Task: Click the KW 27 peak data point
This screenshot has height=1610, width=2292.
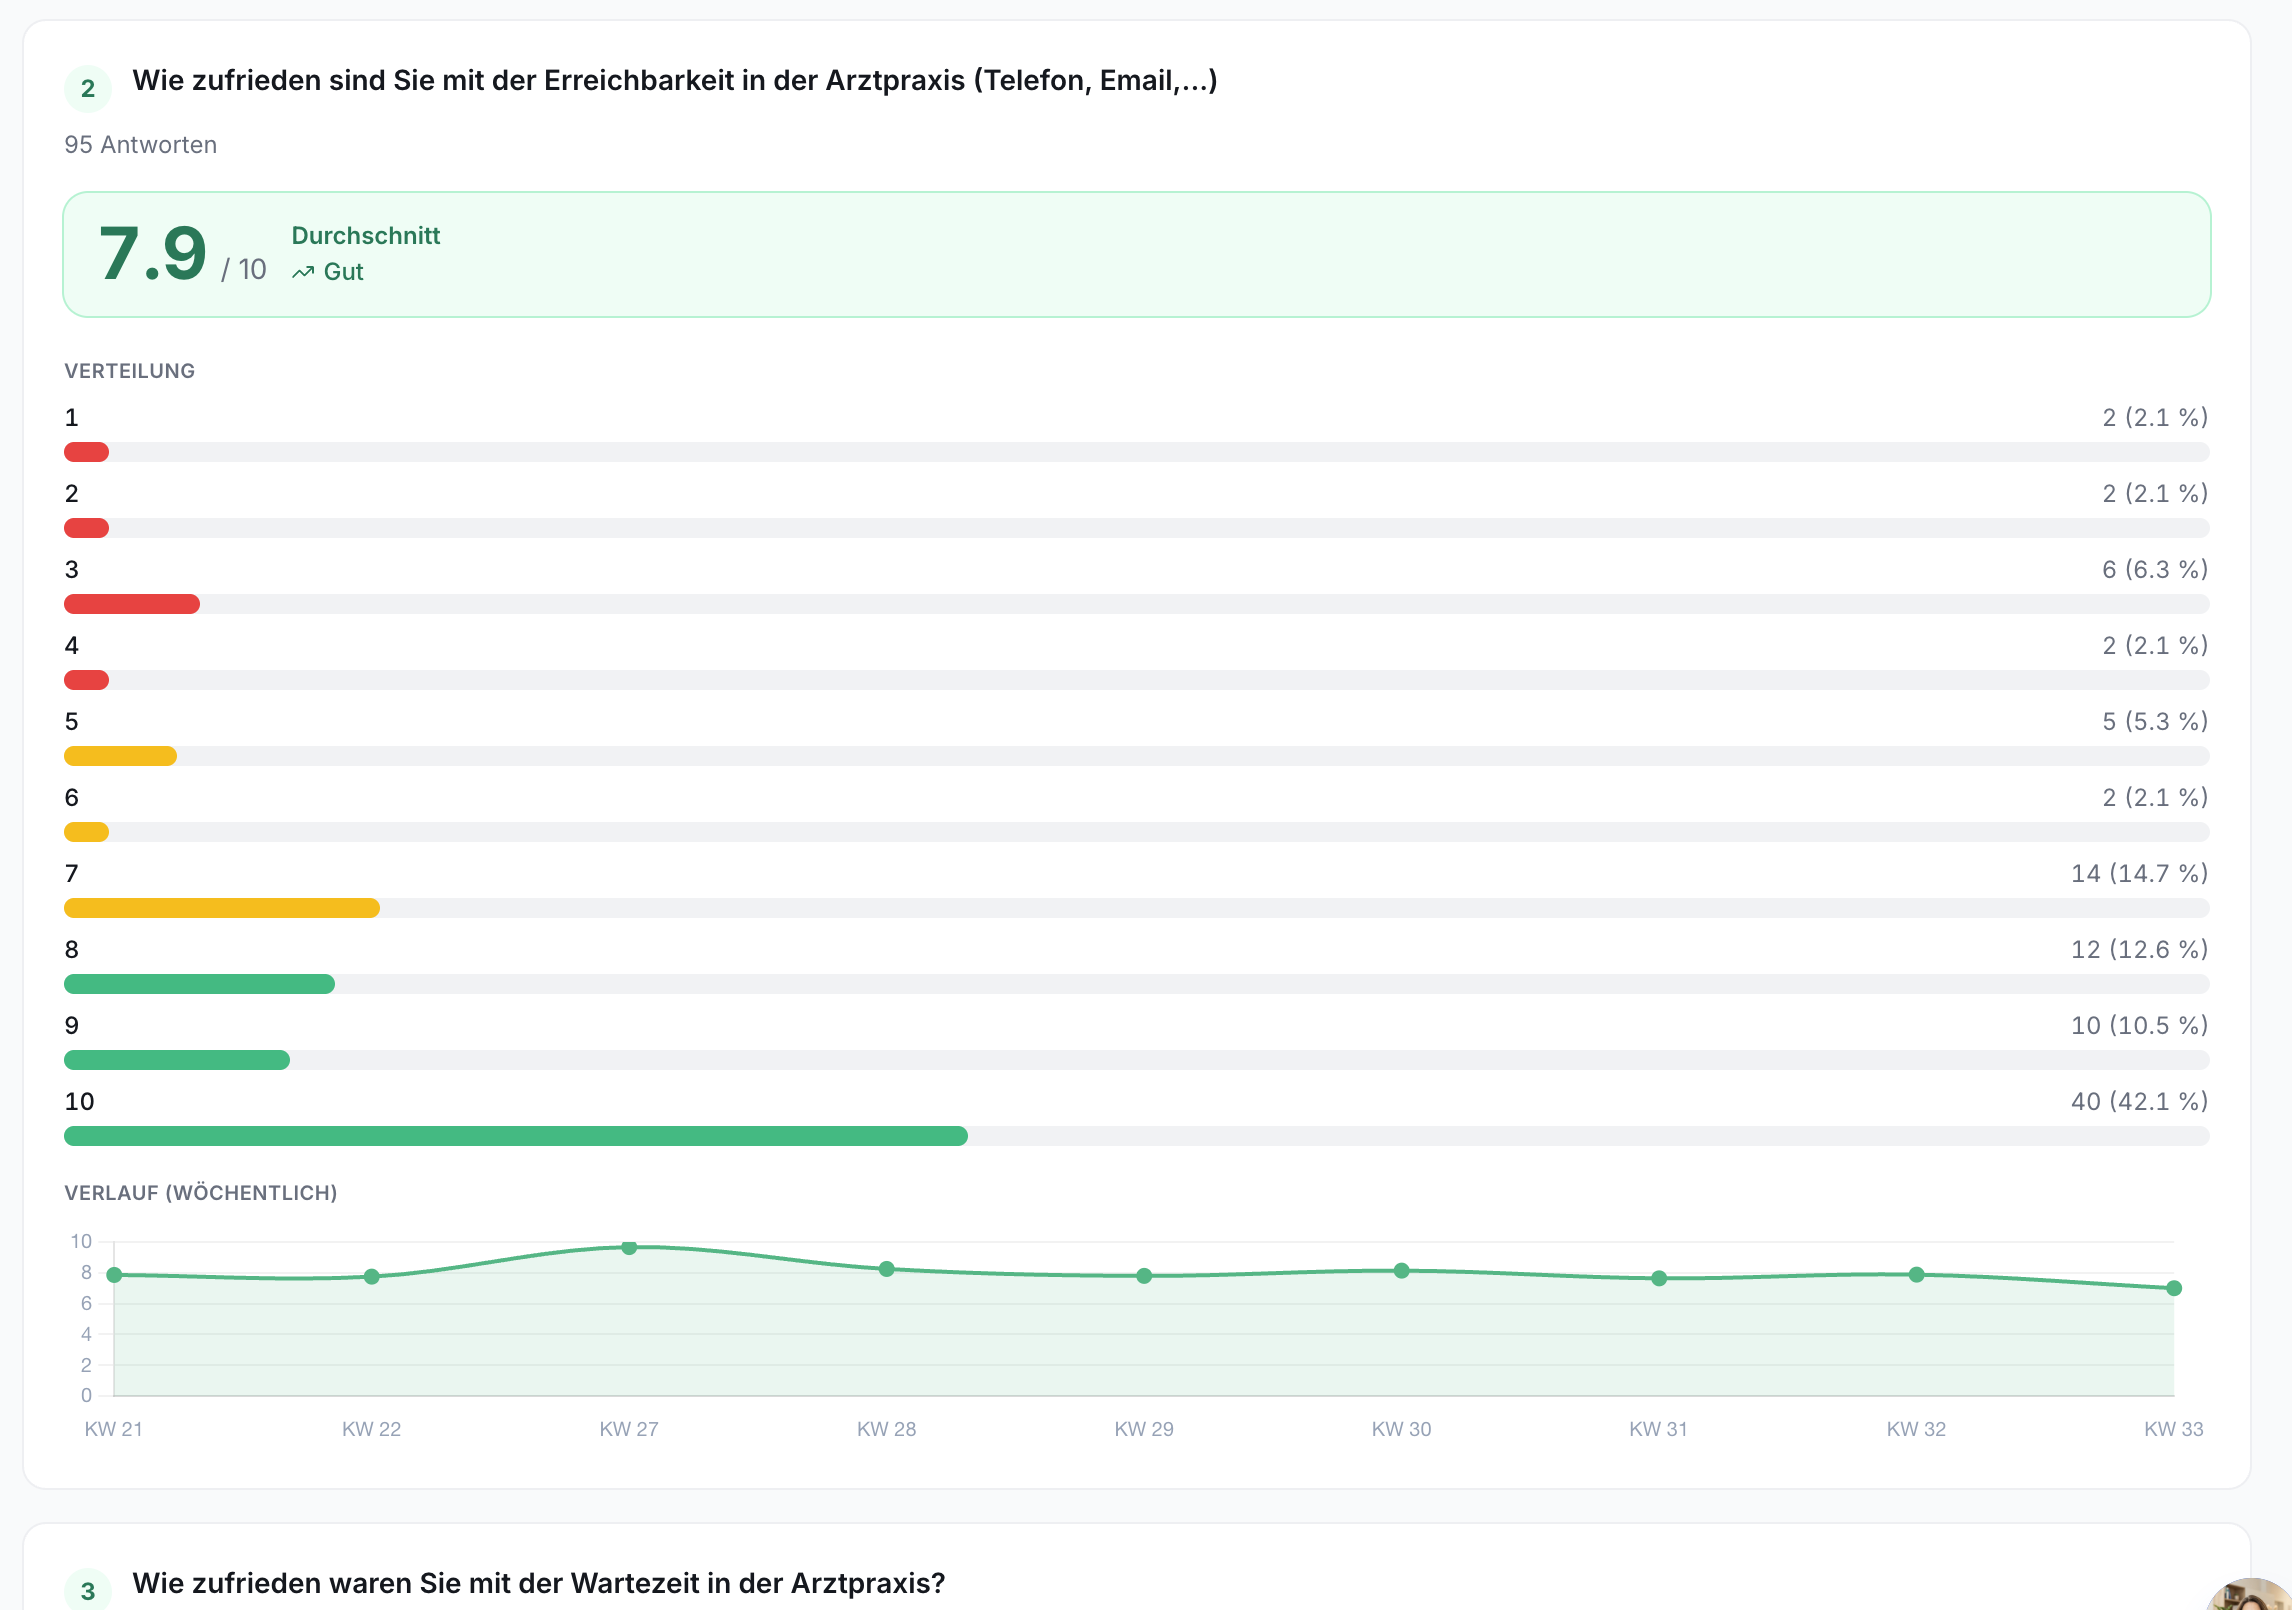Action: point(629,1247)
